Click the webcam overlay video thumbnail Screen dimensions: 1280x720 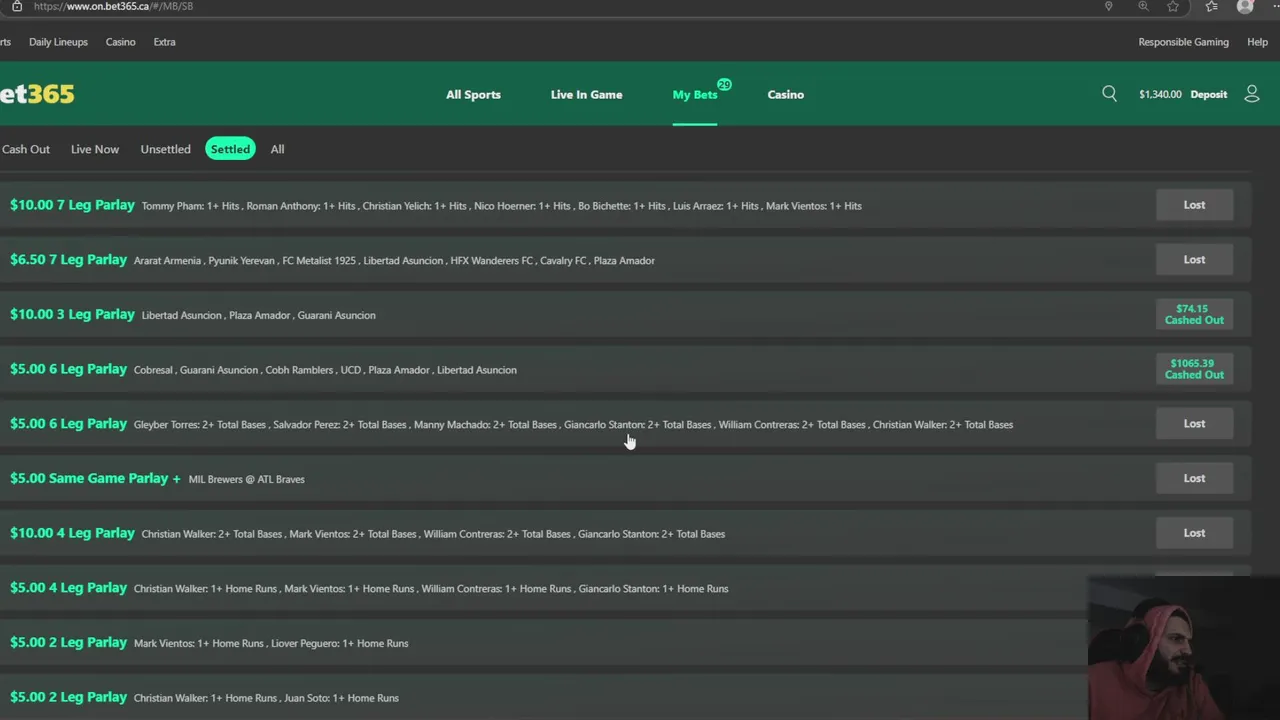pos(1184,648)
